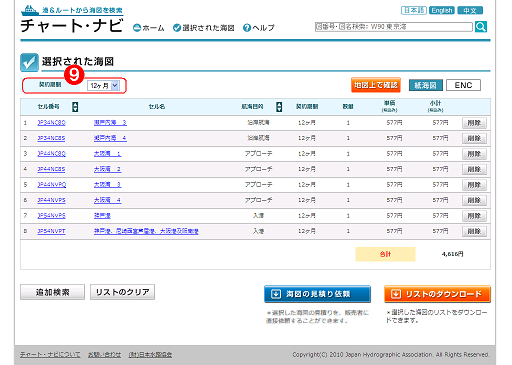Open footer link チャート・ナビについて
Image resolution: width=512 pixels, height=365 pixels.
[x=50, y=355]
